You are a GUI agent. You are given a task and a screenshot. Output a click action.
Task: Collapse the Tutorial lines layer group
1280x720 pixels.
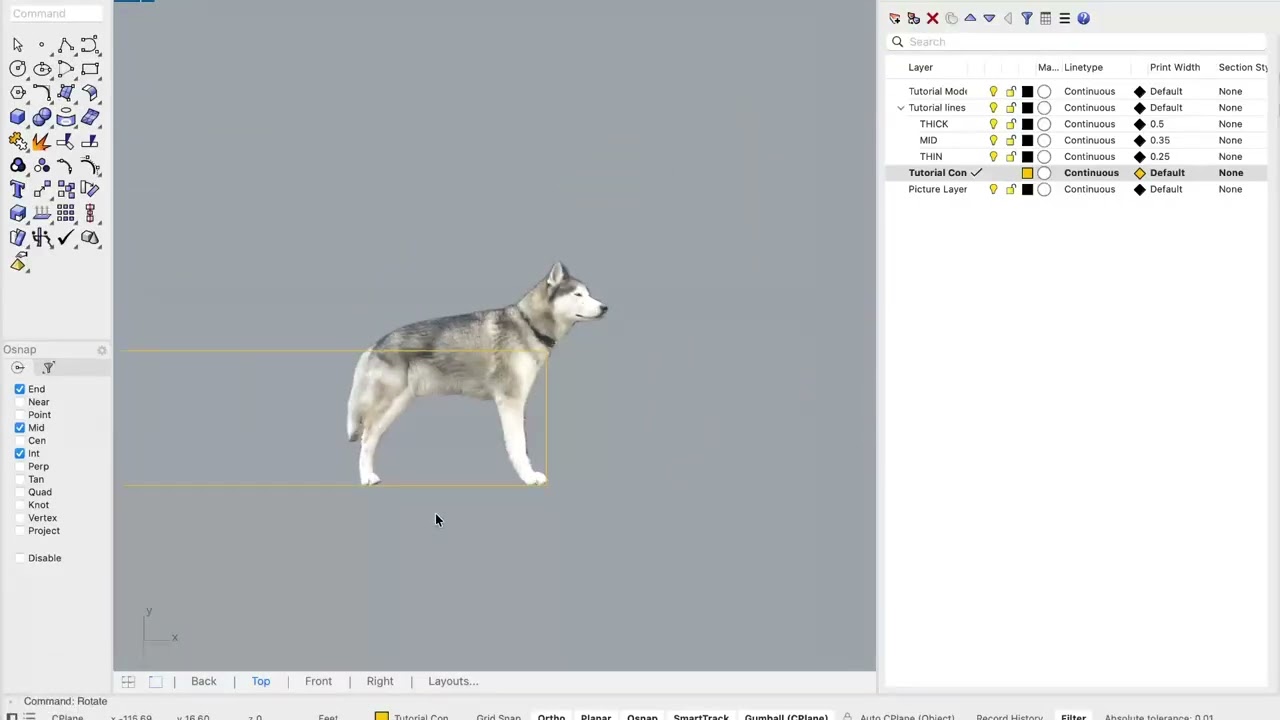pyautogui.click(x=900, y=108)
